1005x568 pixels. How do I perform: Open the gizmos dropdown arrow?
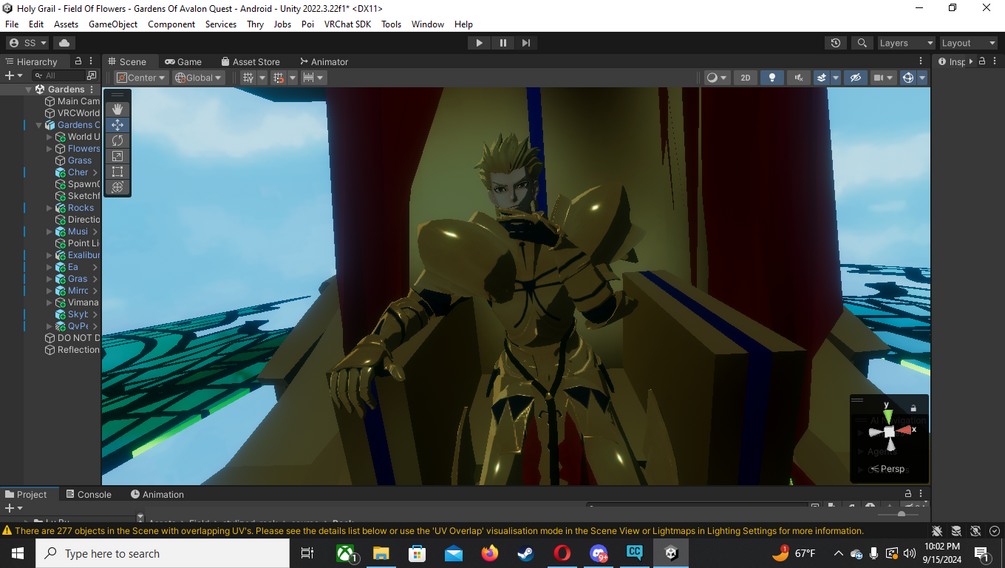(922, 78)
